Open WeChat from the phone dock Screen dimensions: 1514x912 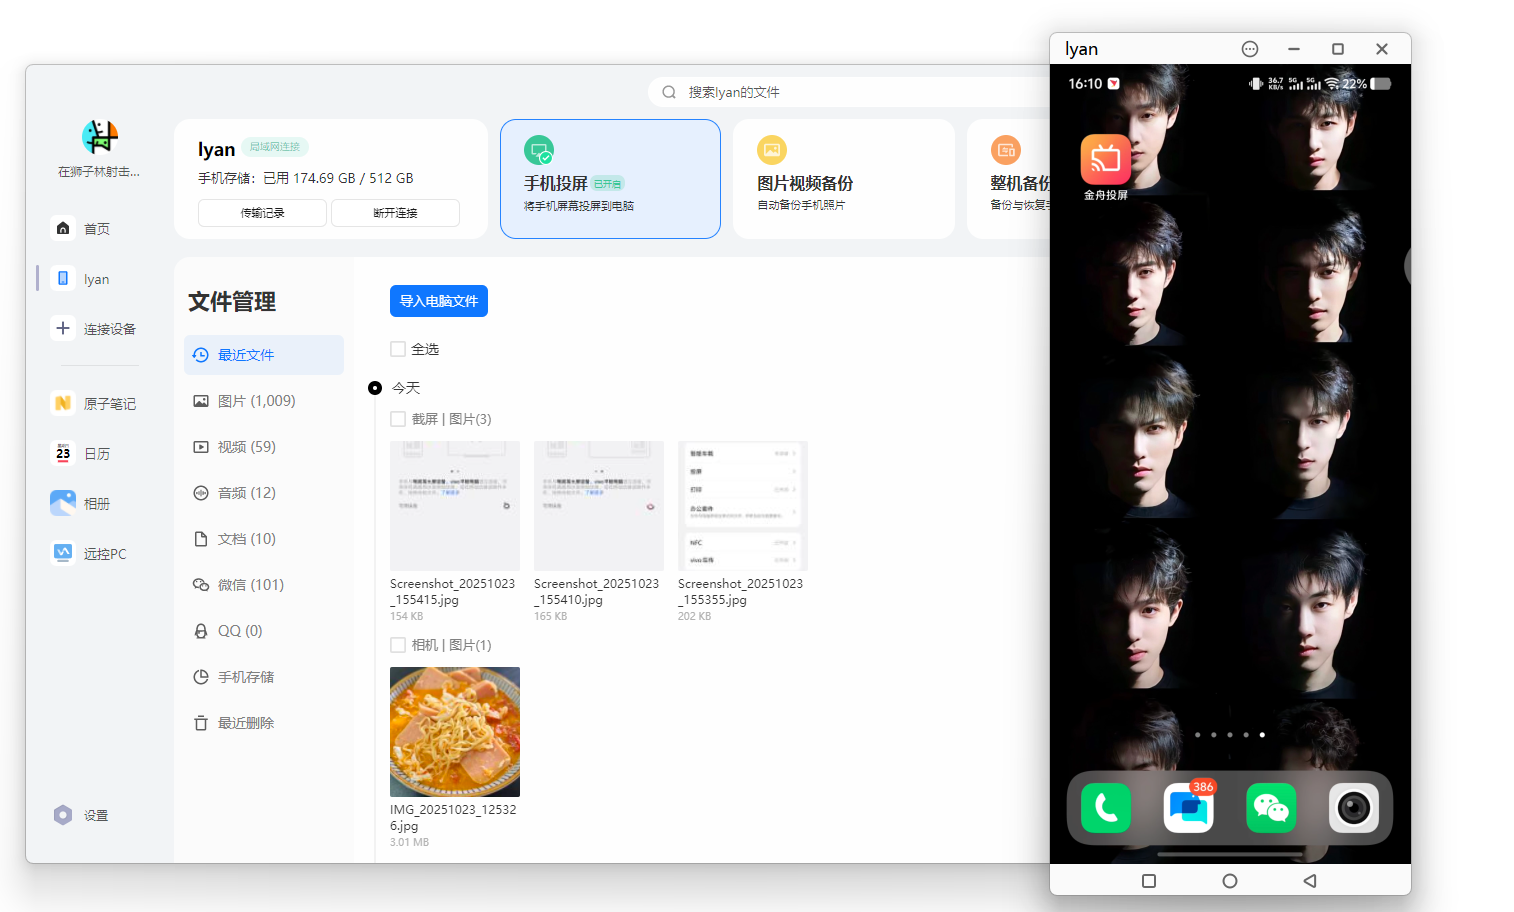point(1271,808)
